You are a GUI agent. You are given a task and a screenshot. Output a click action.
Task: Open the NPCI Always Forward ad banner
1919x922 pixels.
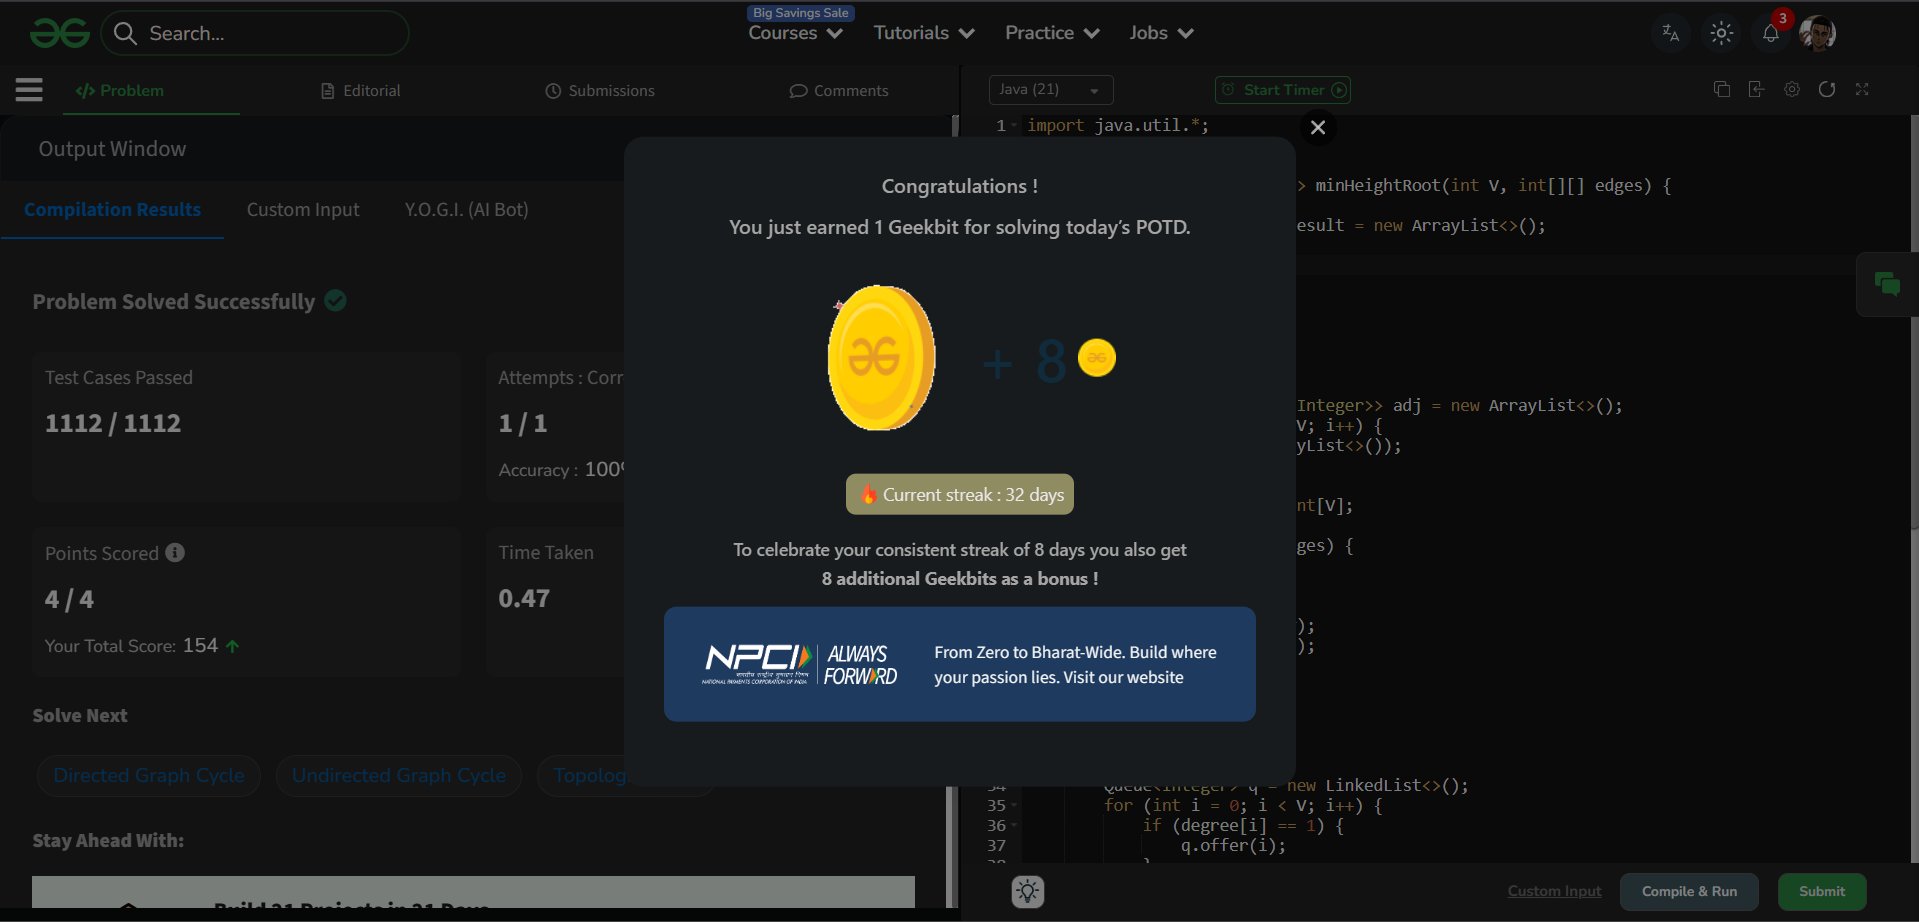point(960,664)
